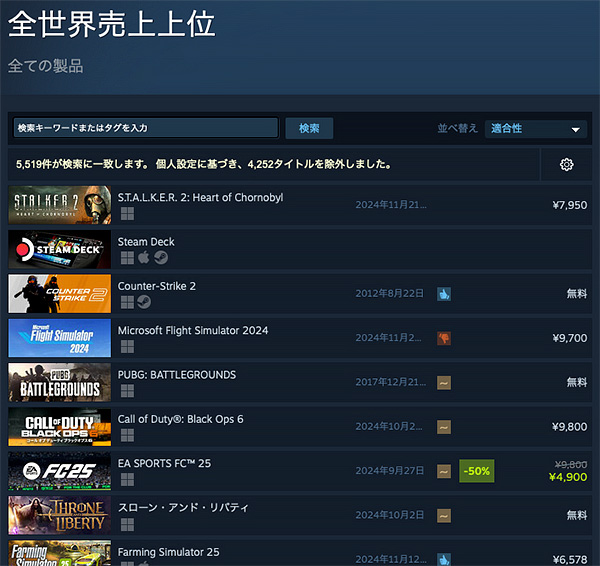Click the Steam icon under Steam Deck
Screen dimensions: 600x566
click(161, 258)
